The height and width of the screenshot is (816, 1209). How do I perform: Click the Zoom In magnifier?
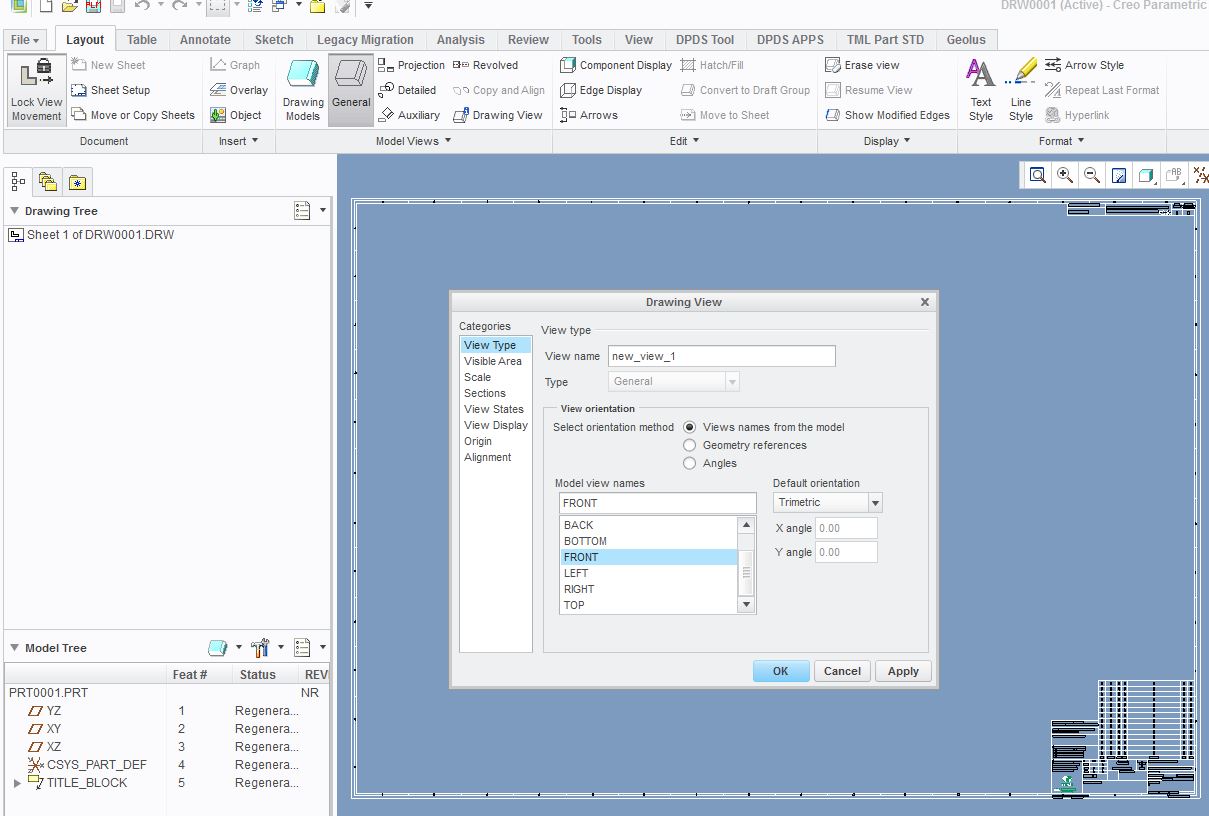(1065, 176)
